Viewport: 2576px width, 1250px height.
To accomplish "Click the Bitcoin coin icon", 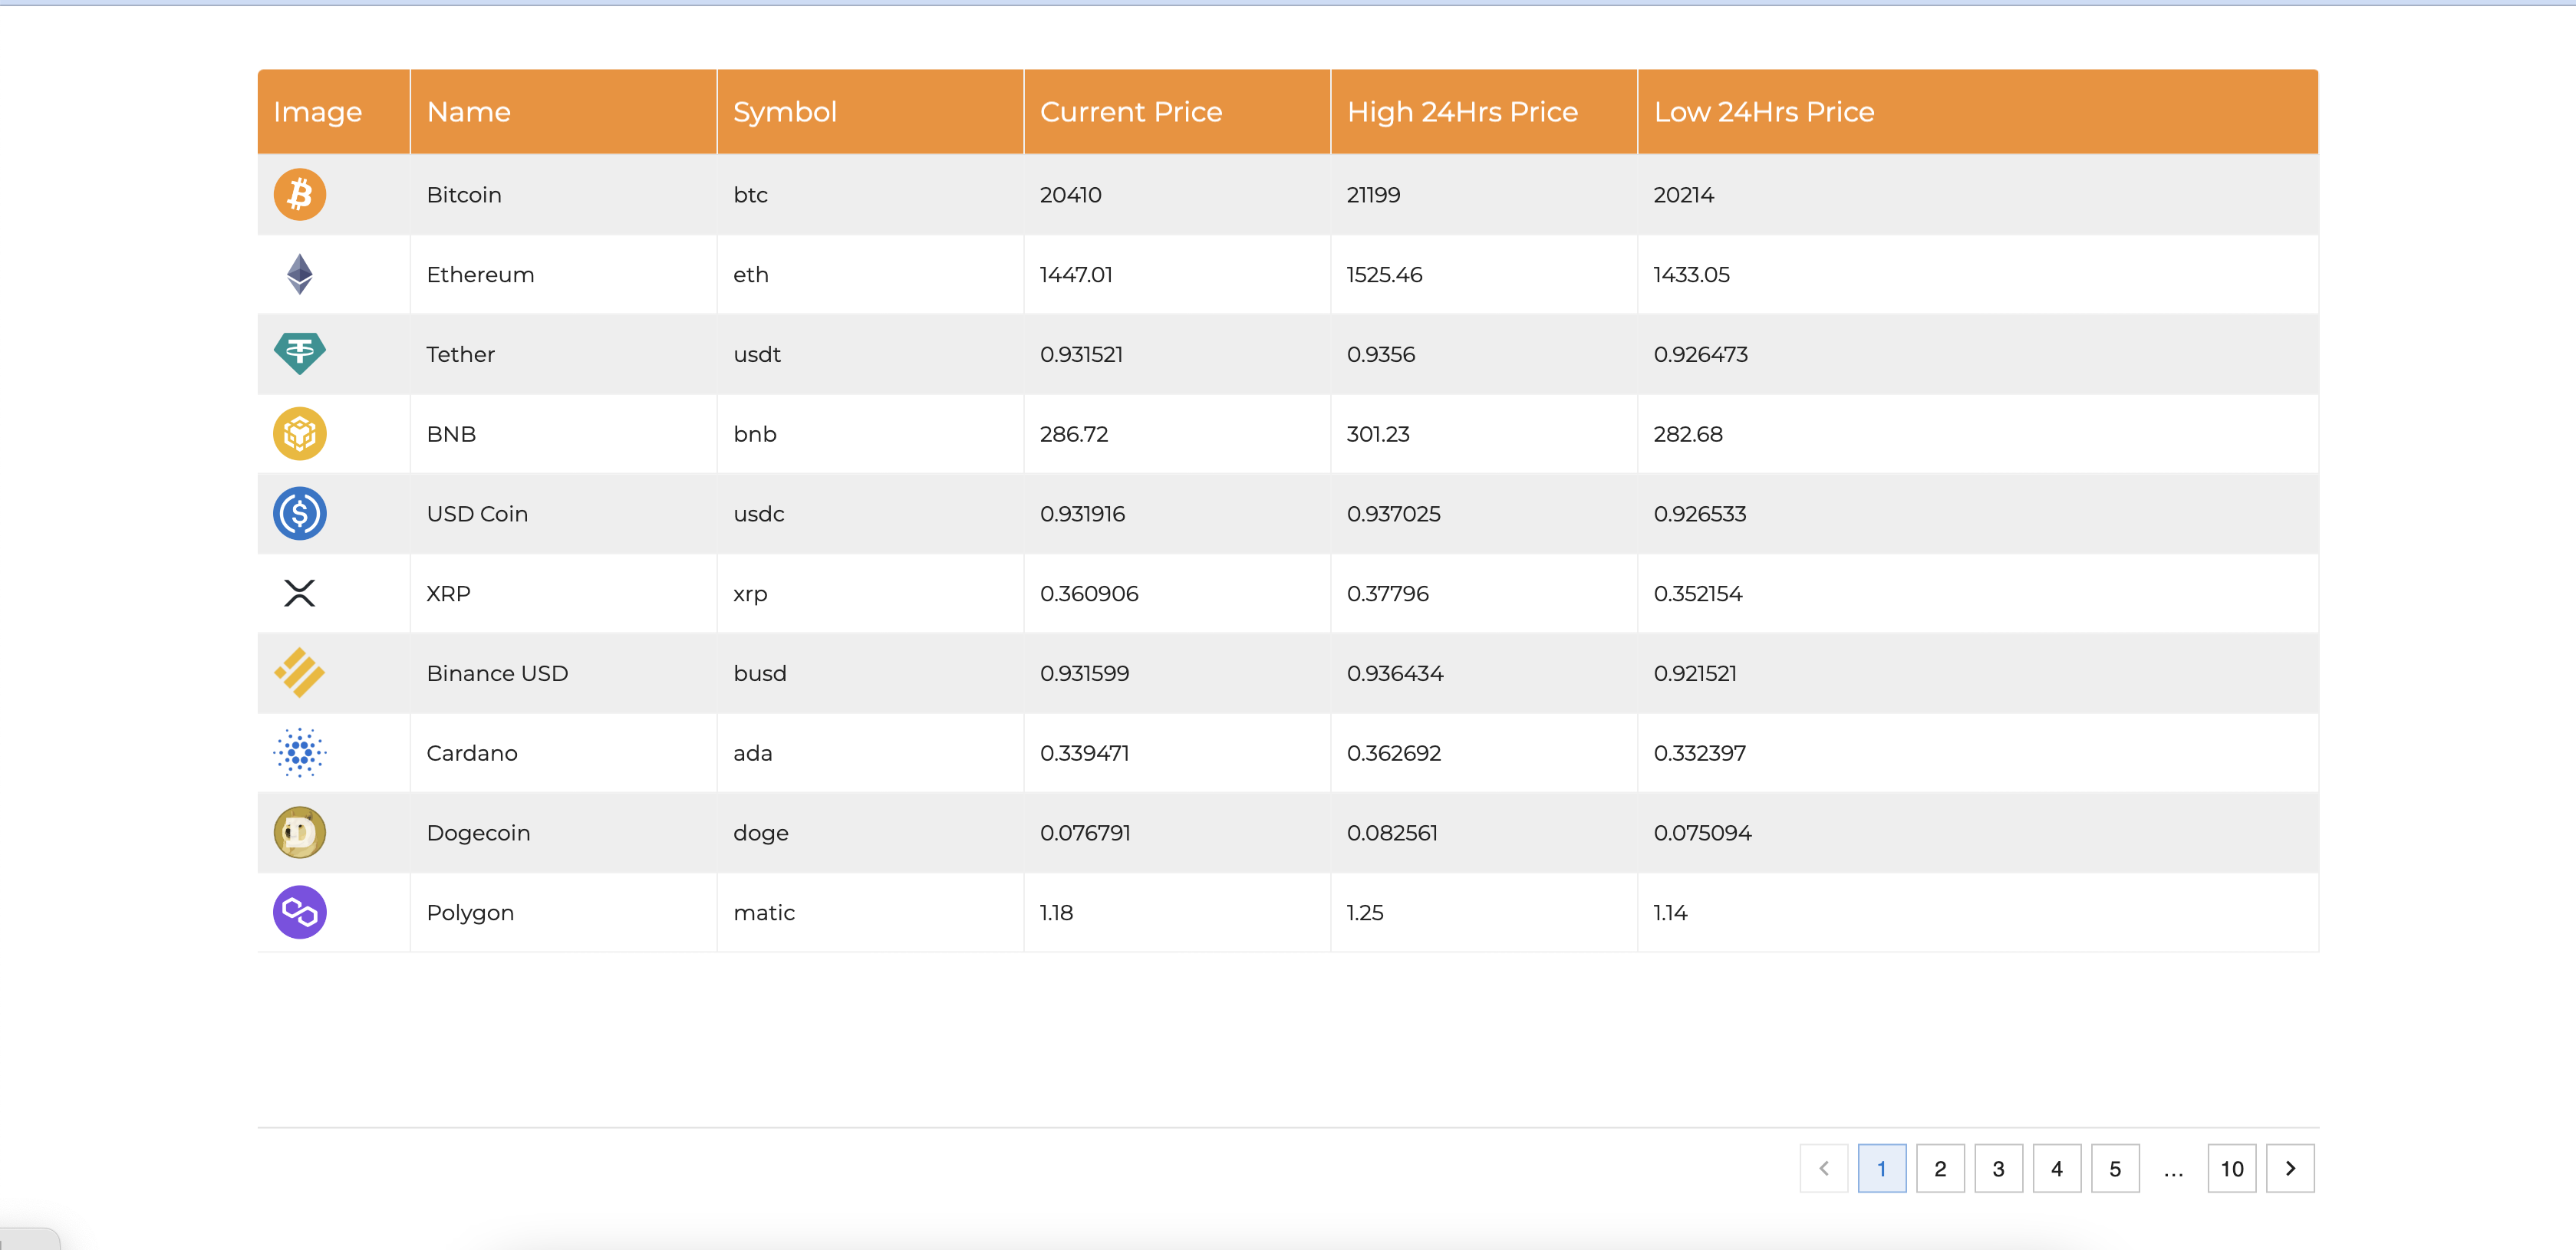I will tap(299, 194).
